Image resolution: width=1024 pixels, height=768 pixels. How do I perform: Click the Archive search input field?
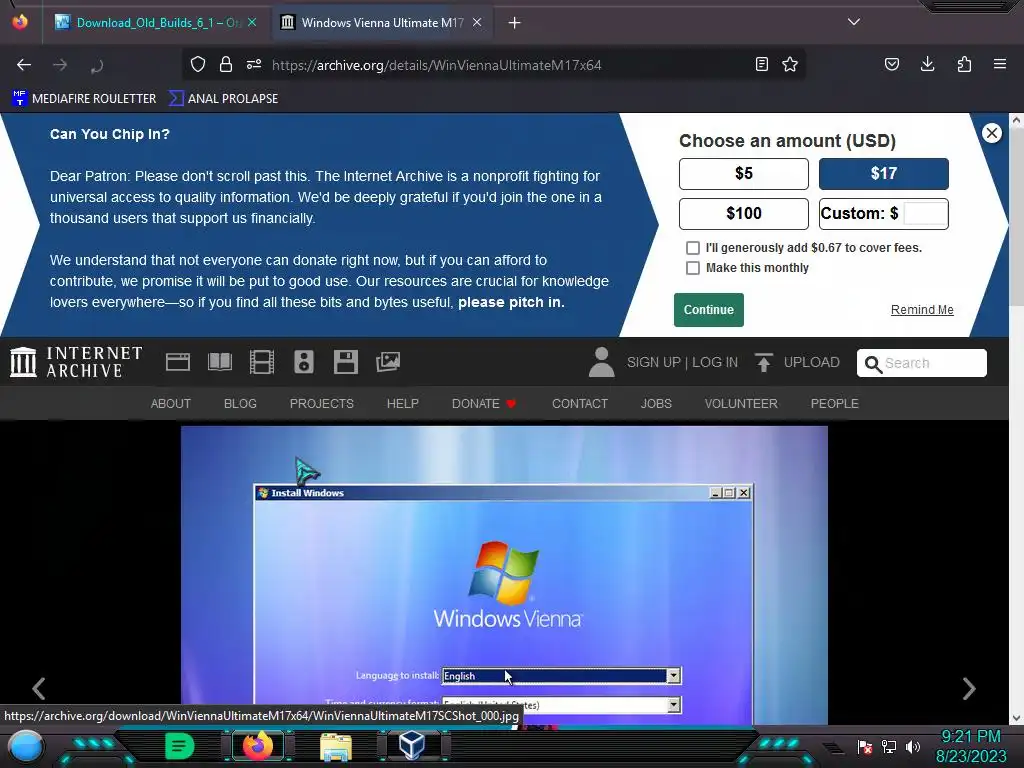click(921, 363)
